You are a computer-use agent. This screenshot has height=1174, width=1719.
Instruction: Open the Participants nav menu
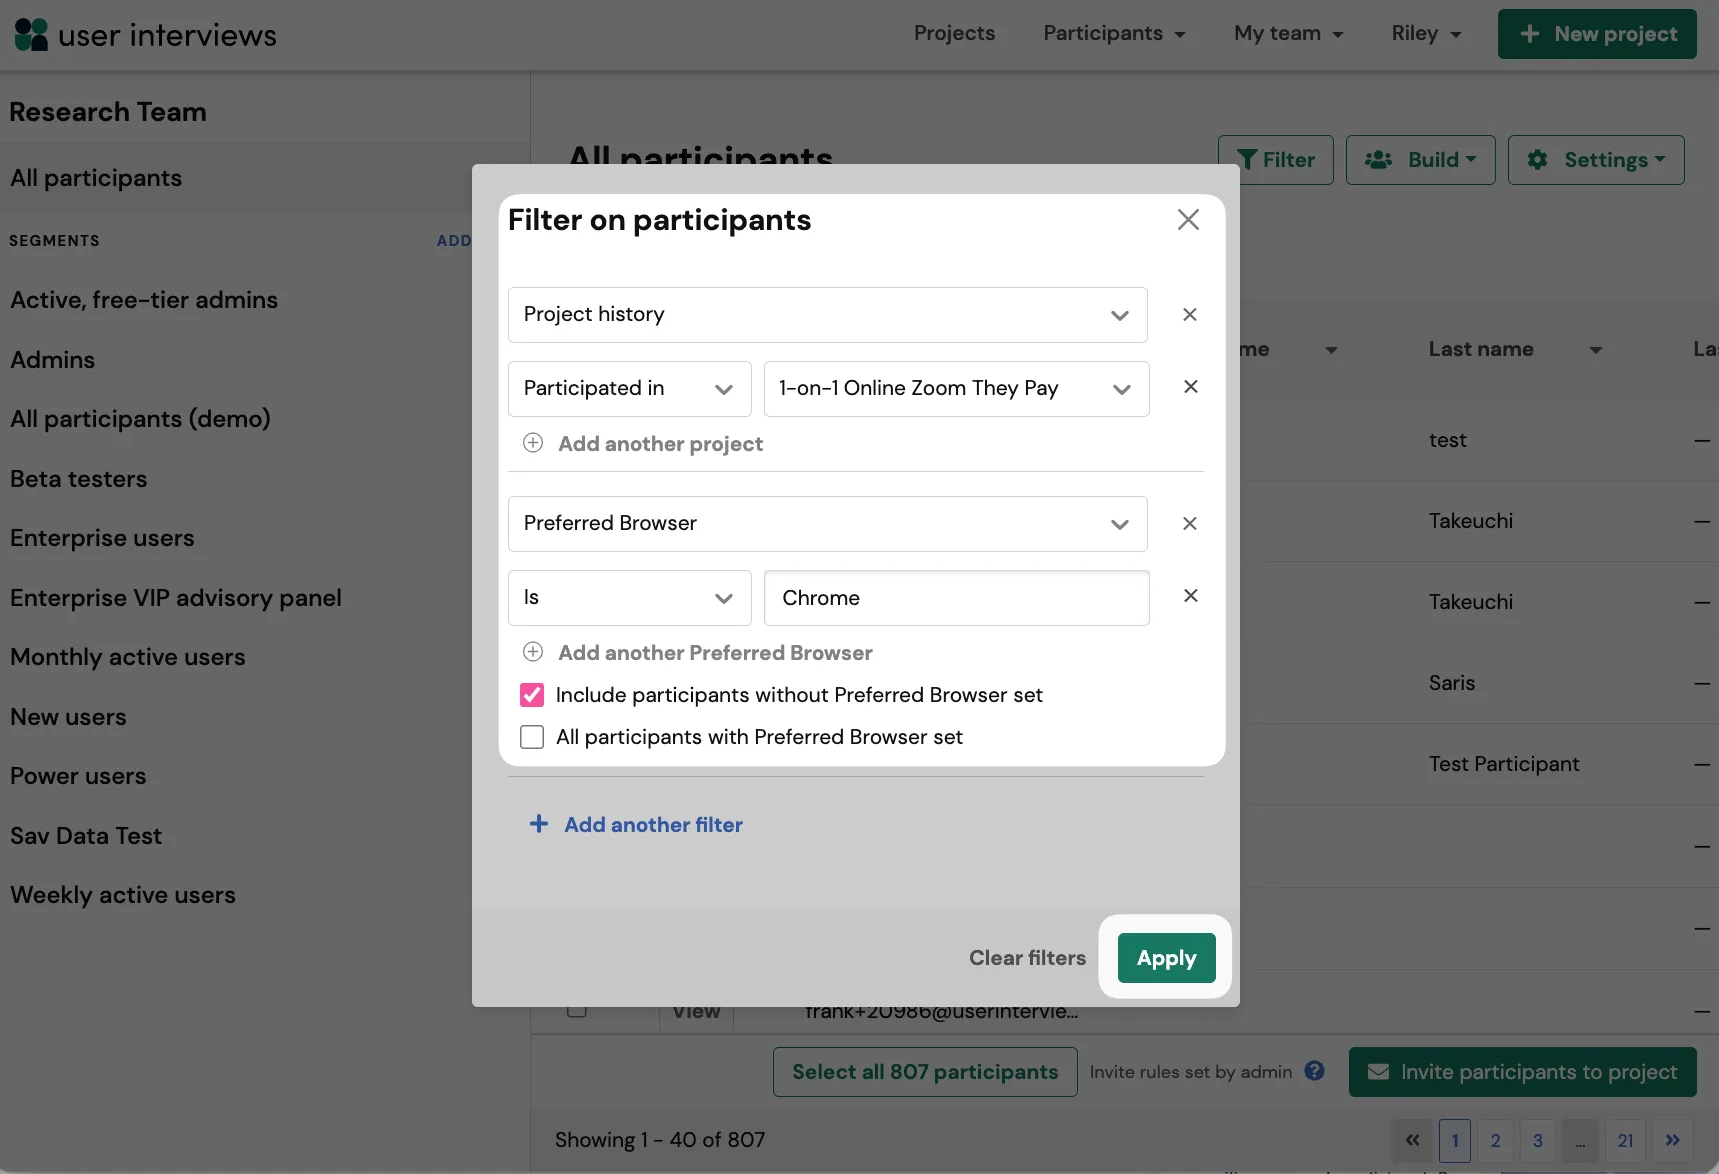1114,34
